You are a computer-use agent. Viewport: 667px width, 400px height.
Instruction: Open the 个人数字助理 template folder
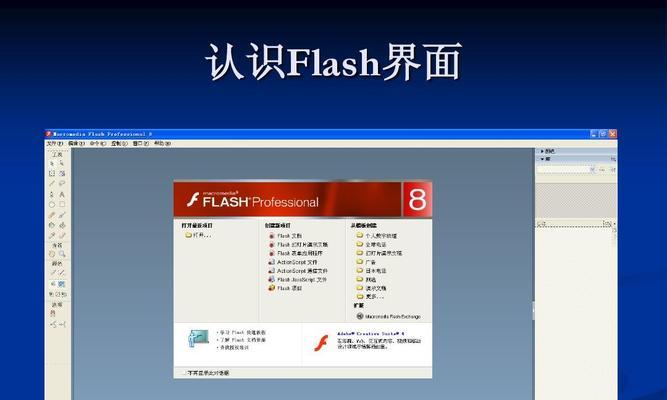click(x=377, y=235)
